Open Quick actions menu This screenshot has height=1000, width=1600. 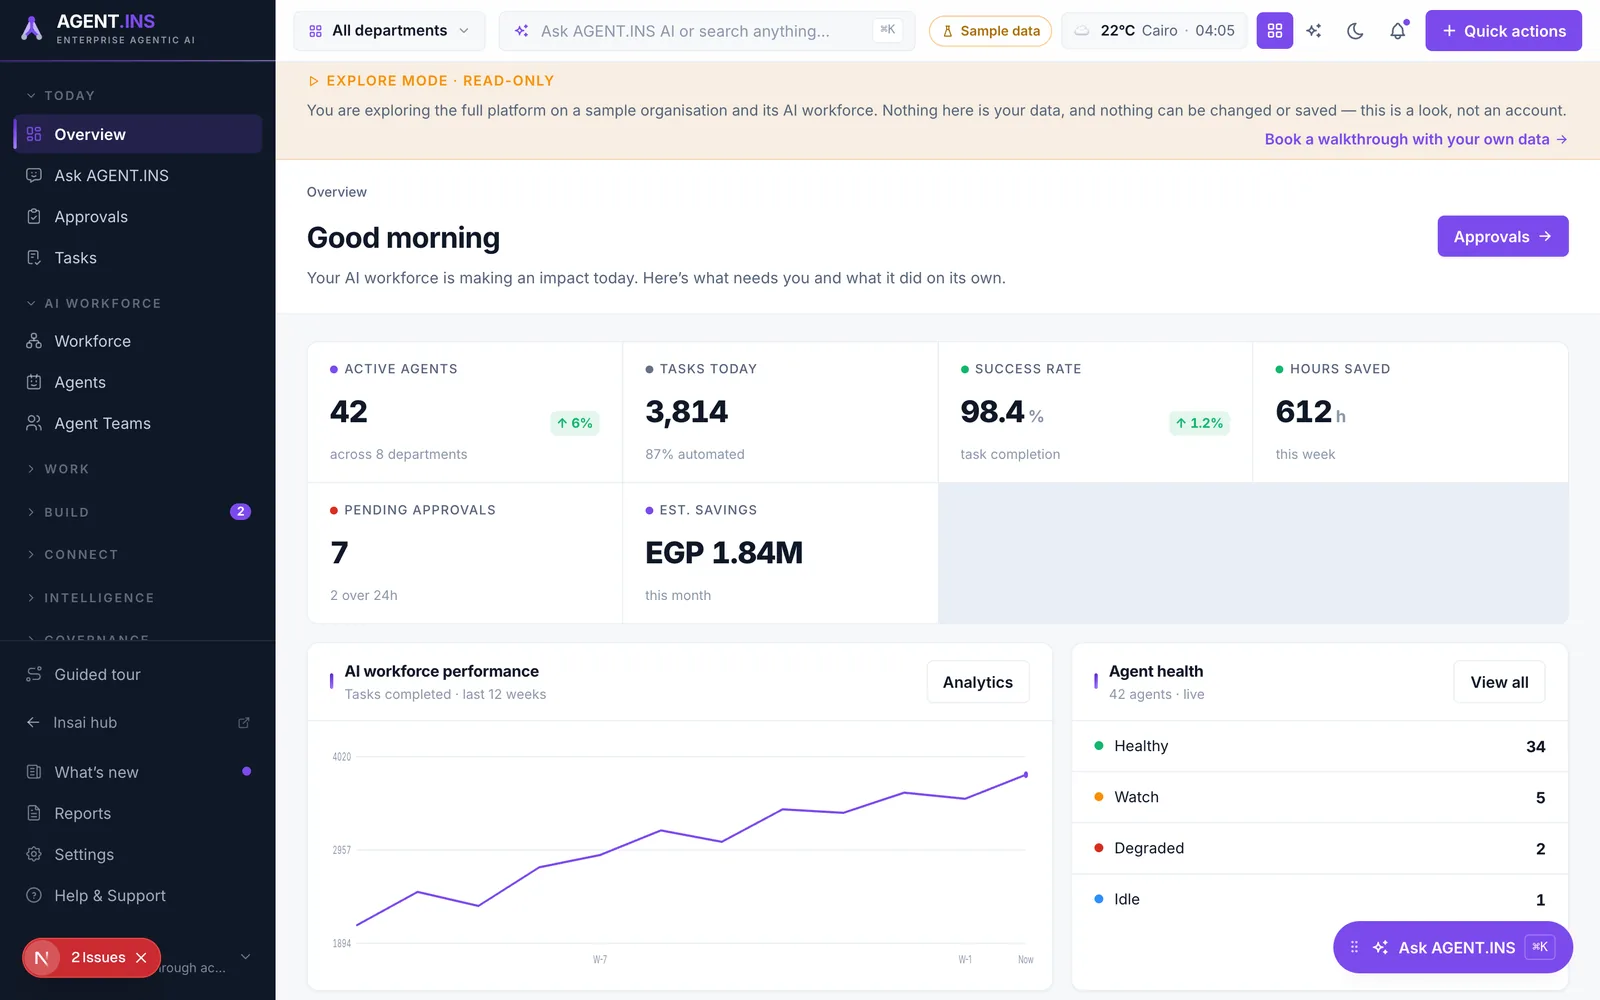[1503, 31]
